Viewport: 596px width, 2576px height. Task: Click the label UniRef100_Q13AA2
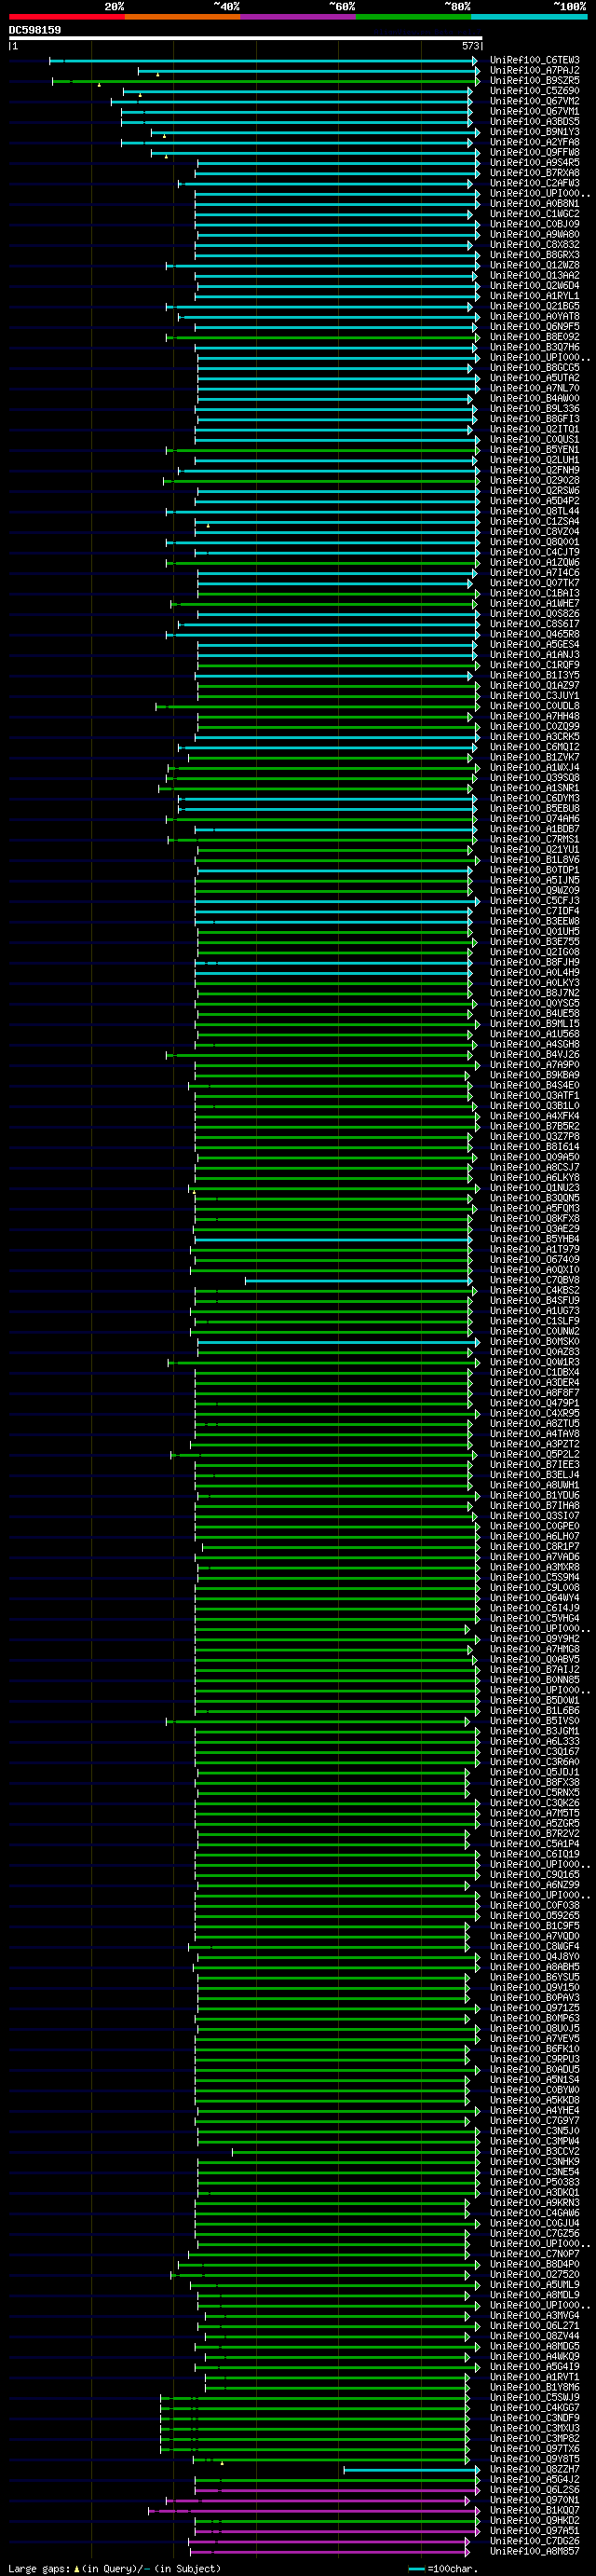coord(534,275)
